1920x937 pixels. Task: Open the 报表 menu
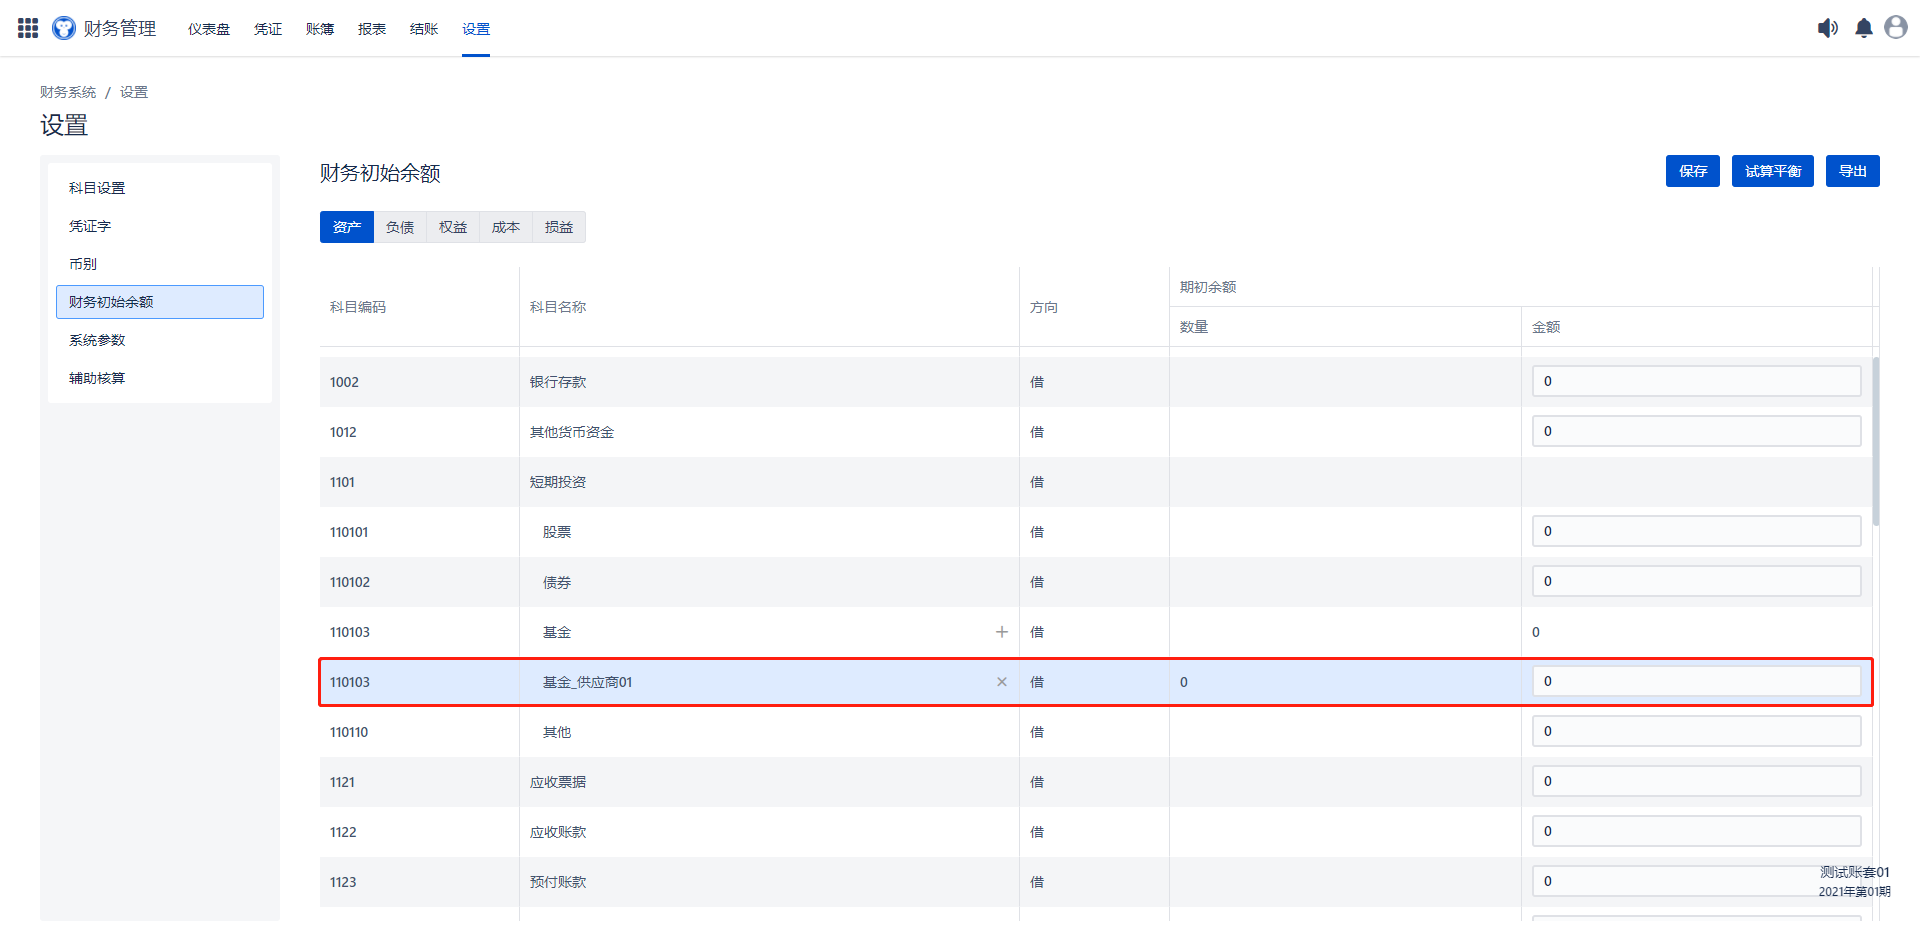(x=372, y=29)
